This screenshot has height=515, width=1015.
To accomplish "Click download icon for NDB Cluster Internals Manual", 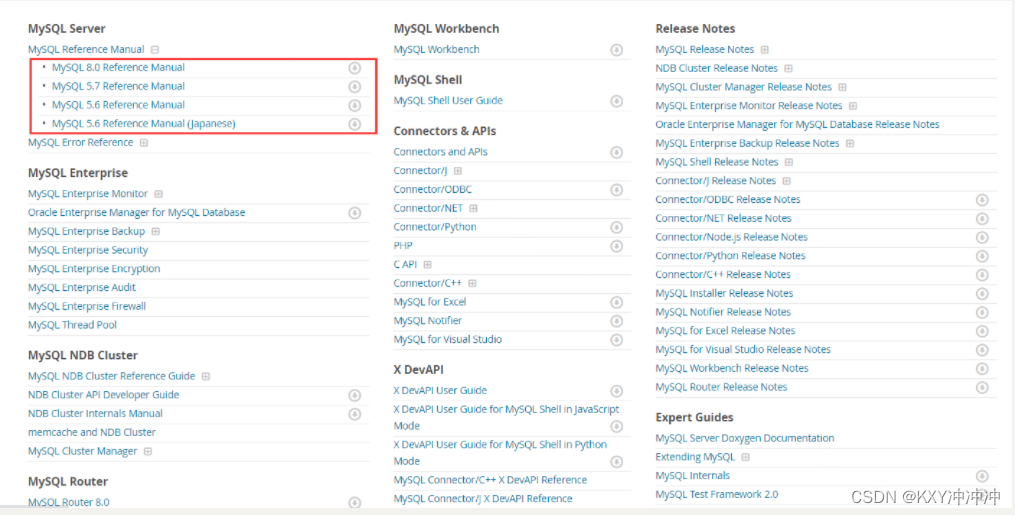I will [355, 414].
